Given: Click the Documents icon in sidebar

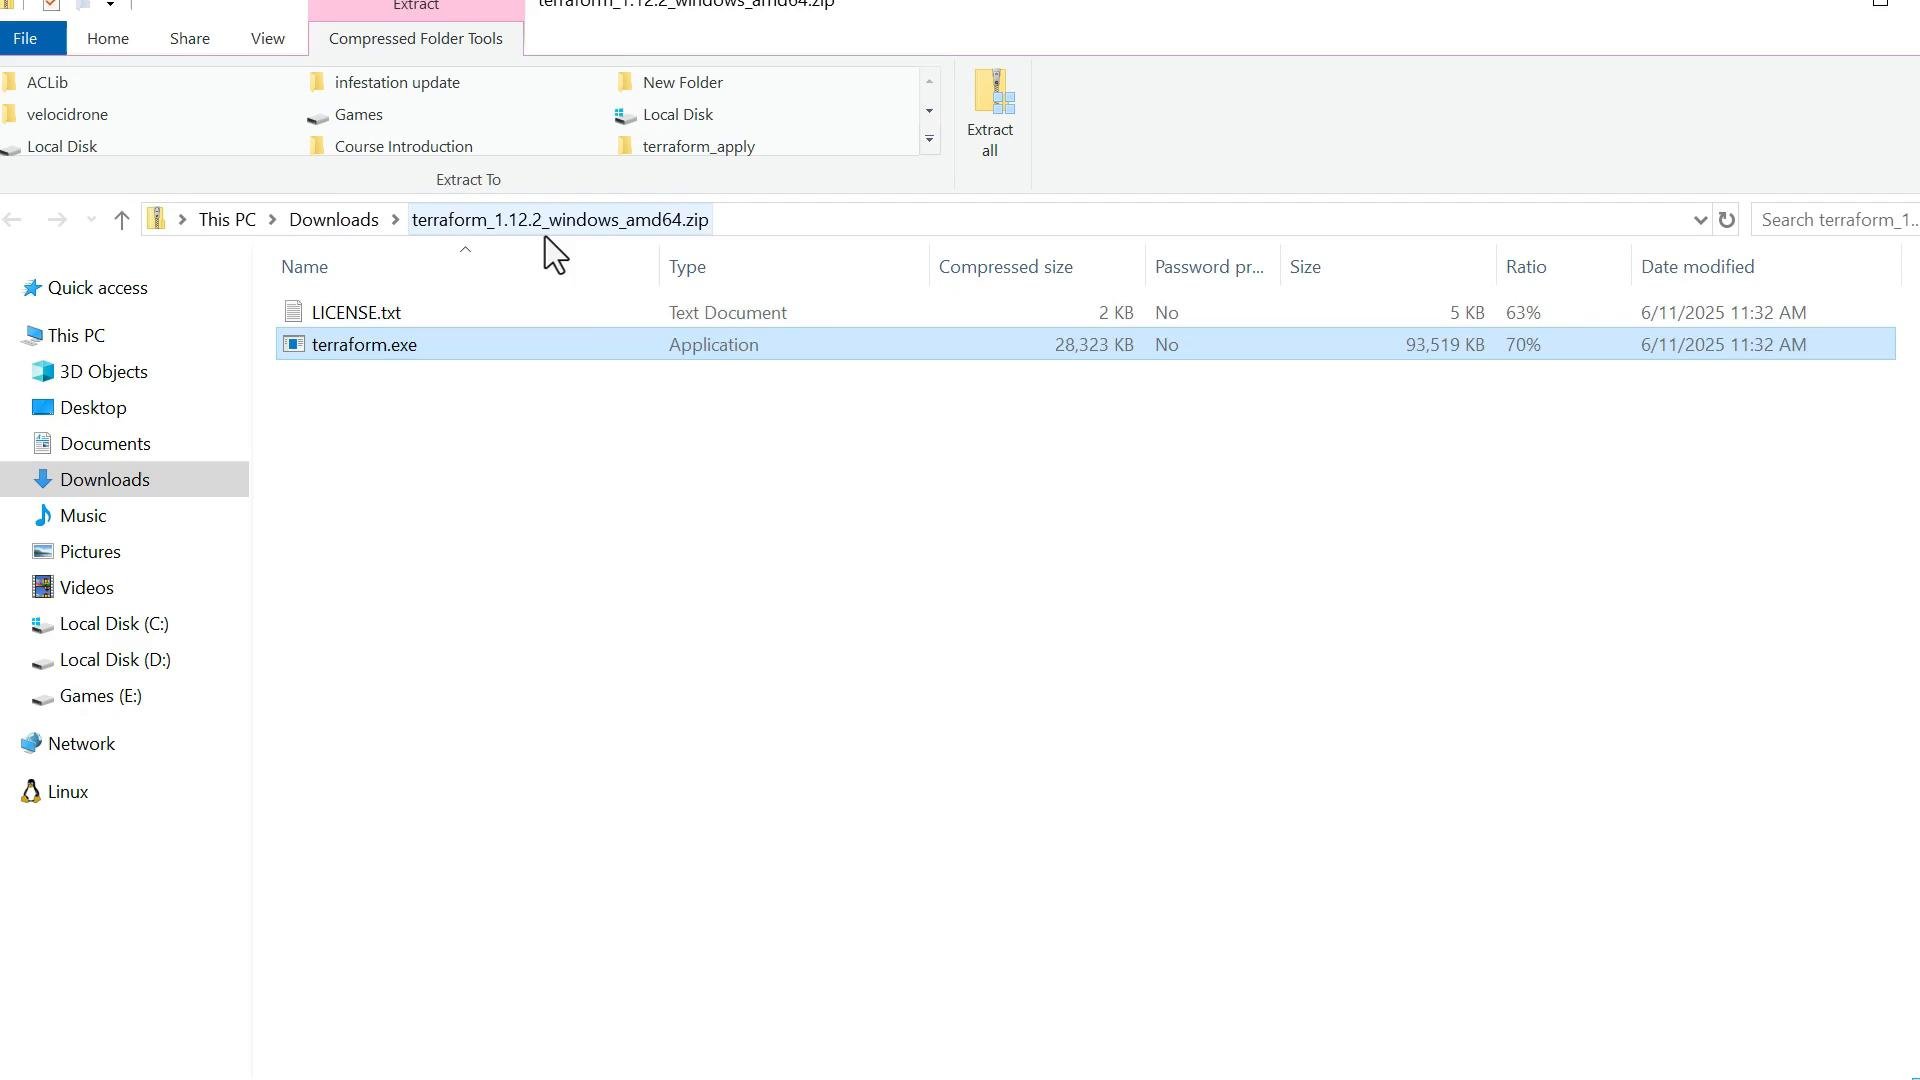Looking at the screenshot, I should [x=42, y=443].
